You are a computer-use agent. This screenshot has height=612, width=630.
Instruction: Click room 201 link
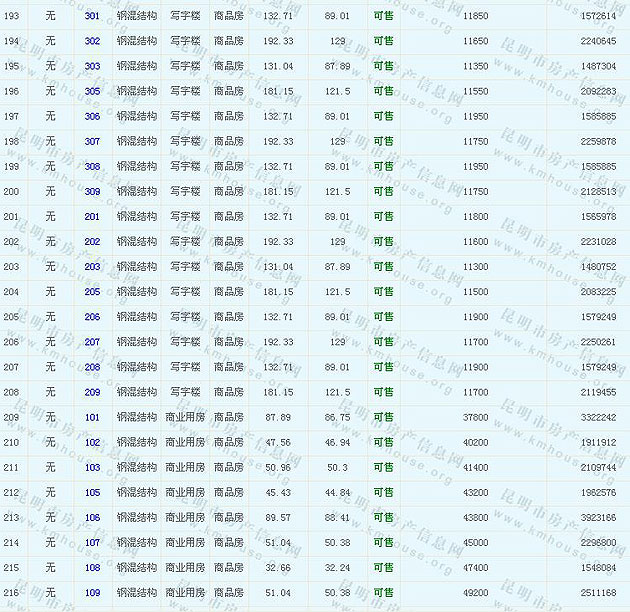[x=92, y=216]
